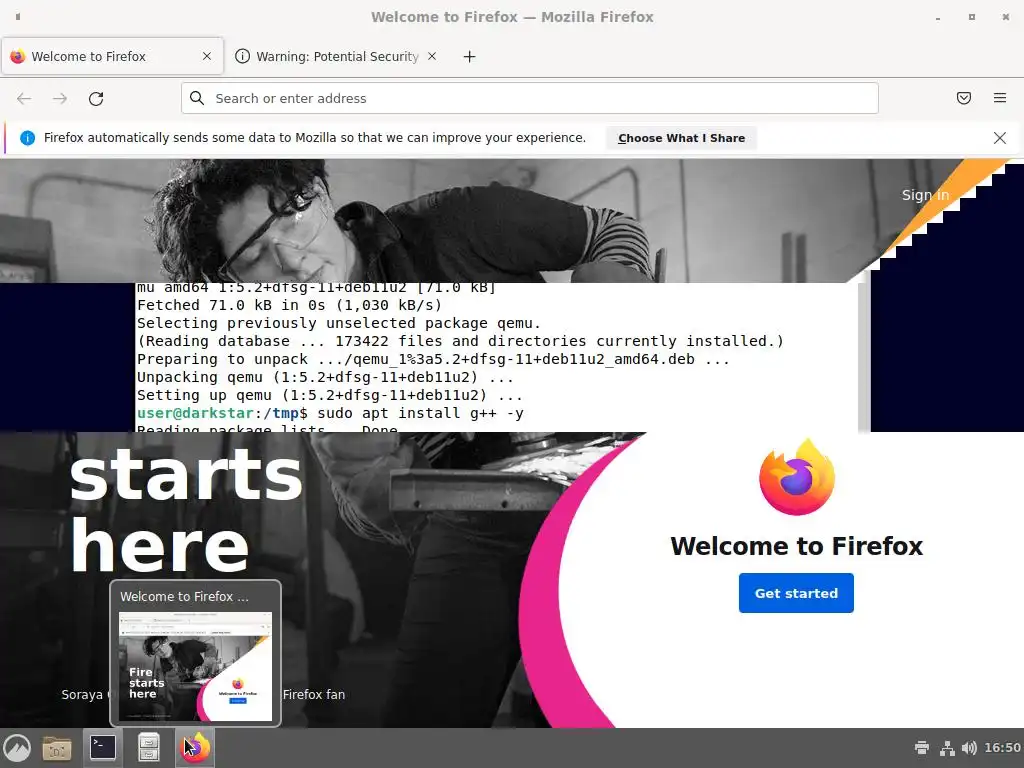Open the file manager folder icon in taskbar
This screenshot has width=1024, height=768.
pyautogui.click(x=57, y=748)
